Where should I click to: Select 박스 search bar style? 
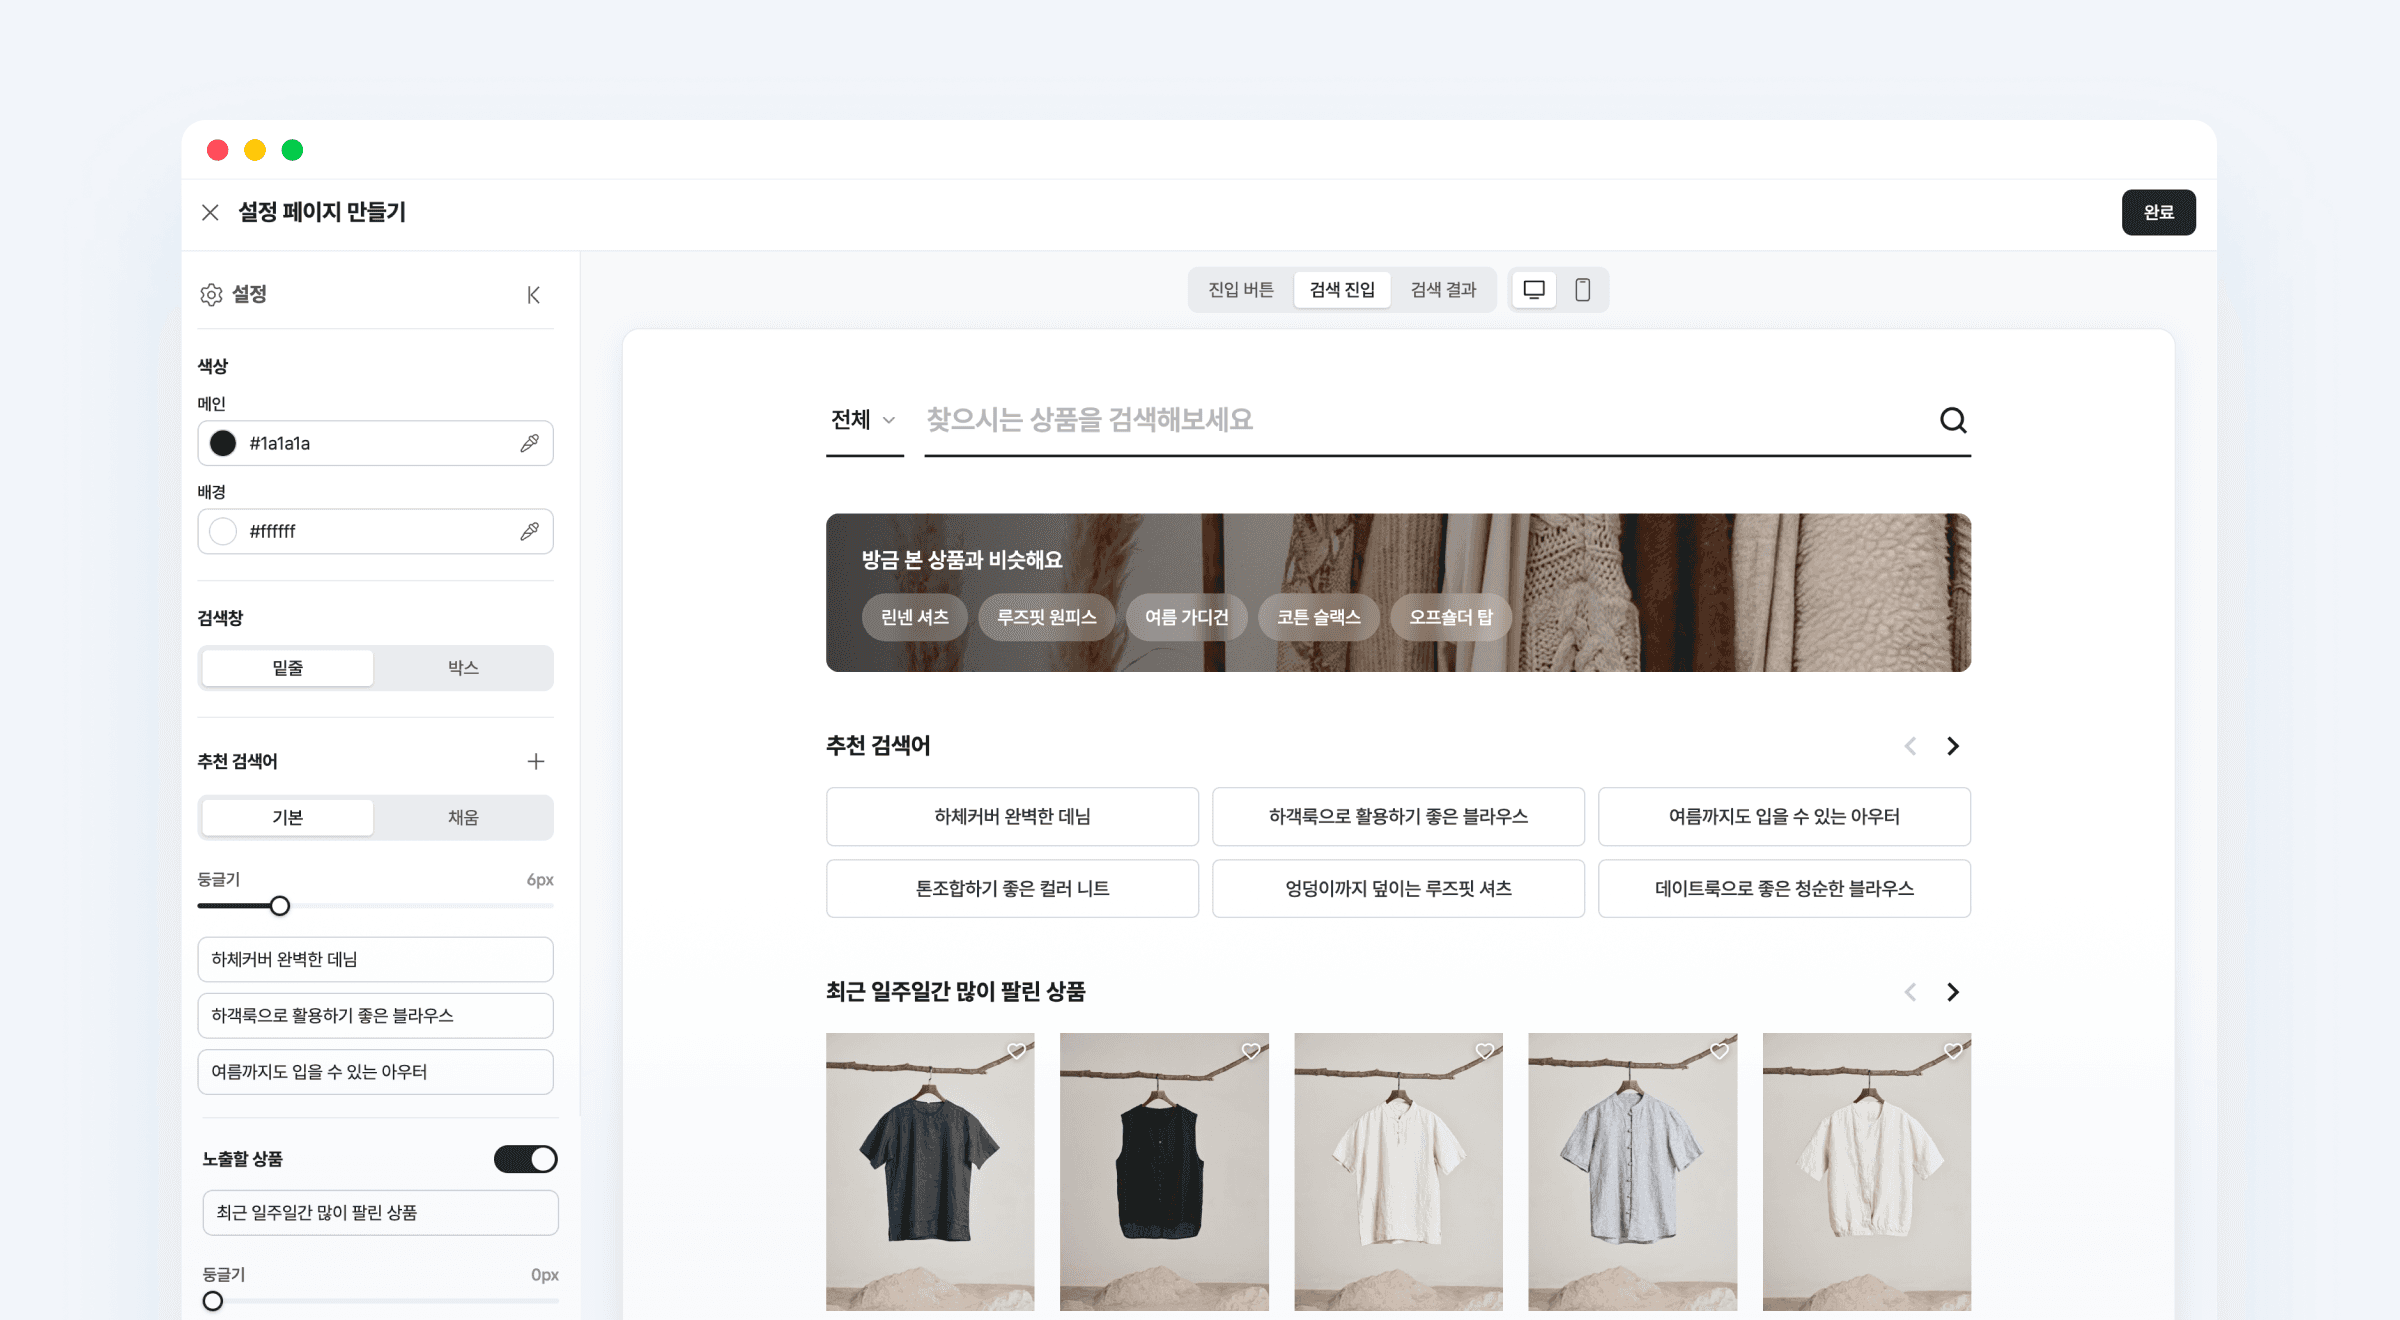[463, 668]
